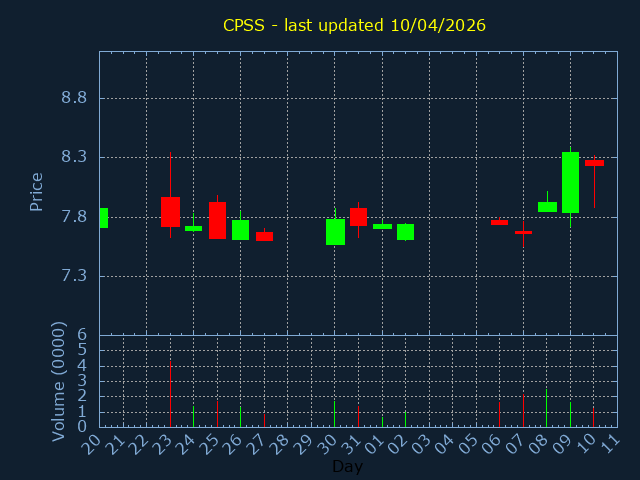Click the 7.8 price tick label
The height and width of the screenshot is (480, 640).
coord(74,216)
